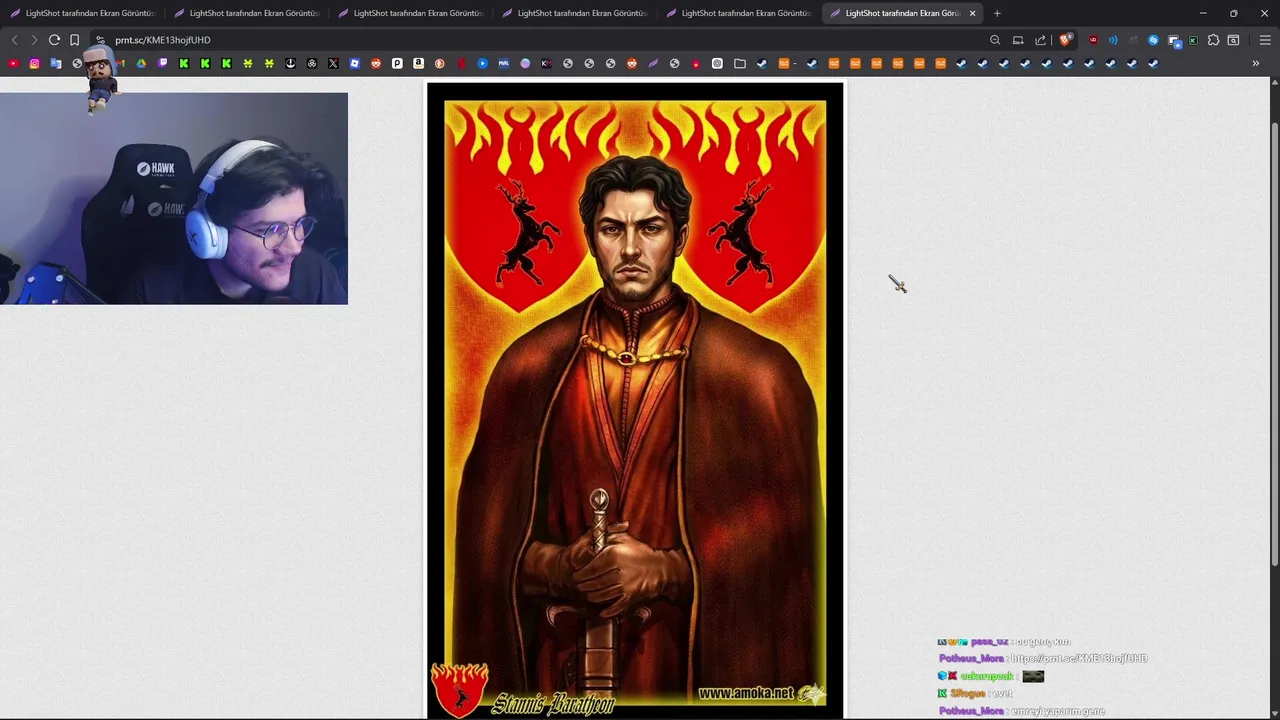Image resolution: width=1280 pixels, height=720 pixels.
Task: Open the Google Drive bookmark
Action: pyautogui.click(x=141, y=64)
